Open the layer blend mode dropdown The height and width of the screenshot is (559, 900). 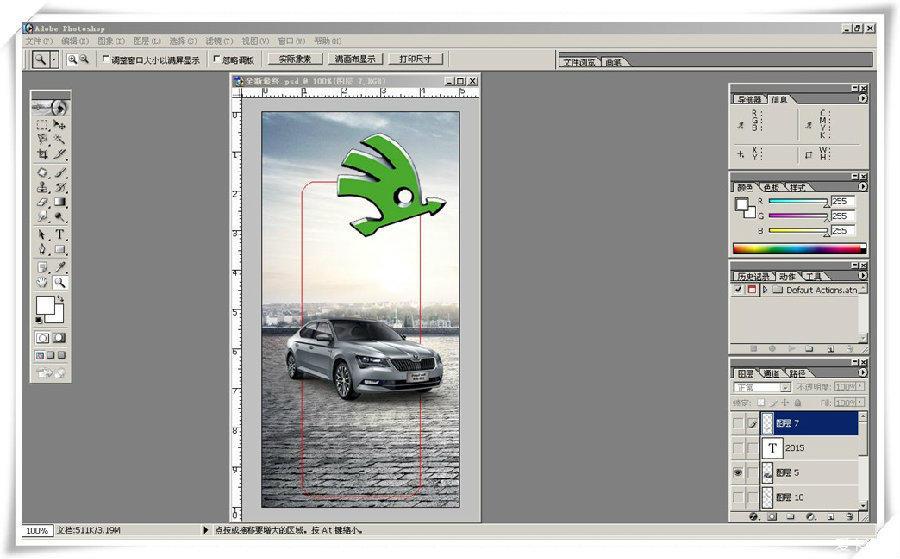coord(762,387)
